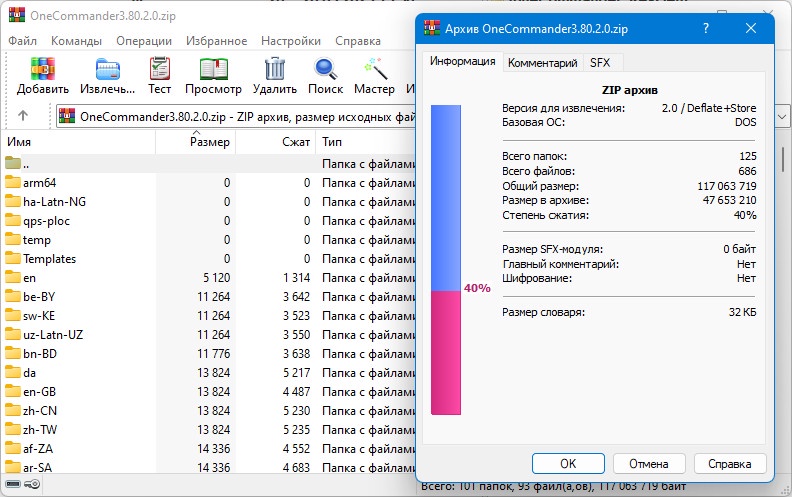Screen dimensions: 792x497
Task: Select the Templates folder icon
Action: click(x=13, y=258)
